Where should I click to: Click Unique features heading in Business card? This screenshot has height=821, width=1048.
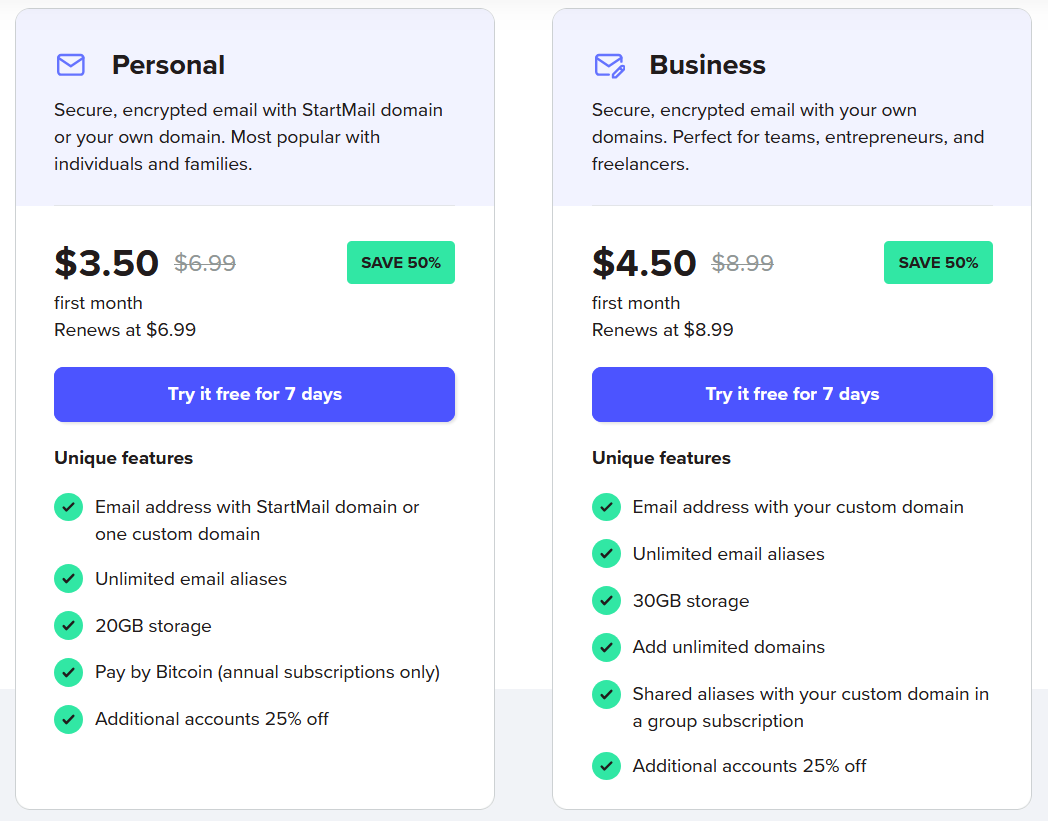pos(661,458)
